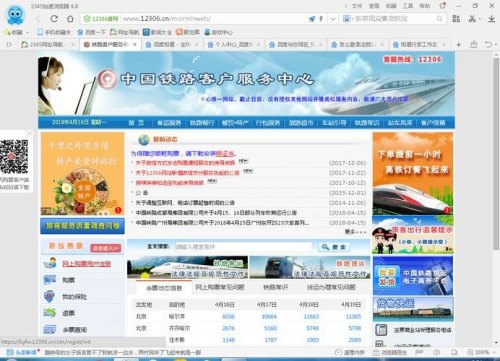Click the restore closed tab undo icon
The height and width of the screenshot is (361, 500).
click(488, 44)
